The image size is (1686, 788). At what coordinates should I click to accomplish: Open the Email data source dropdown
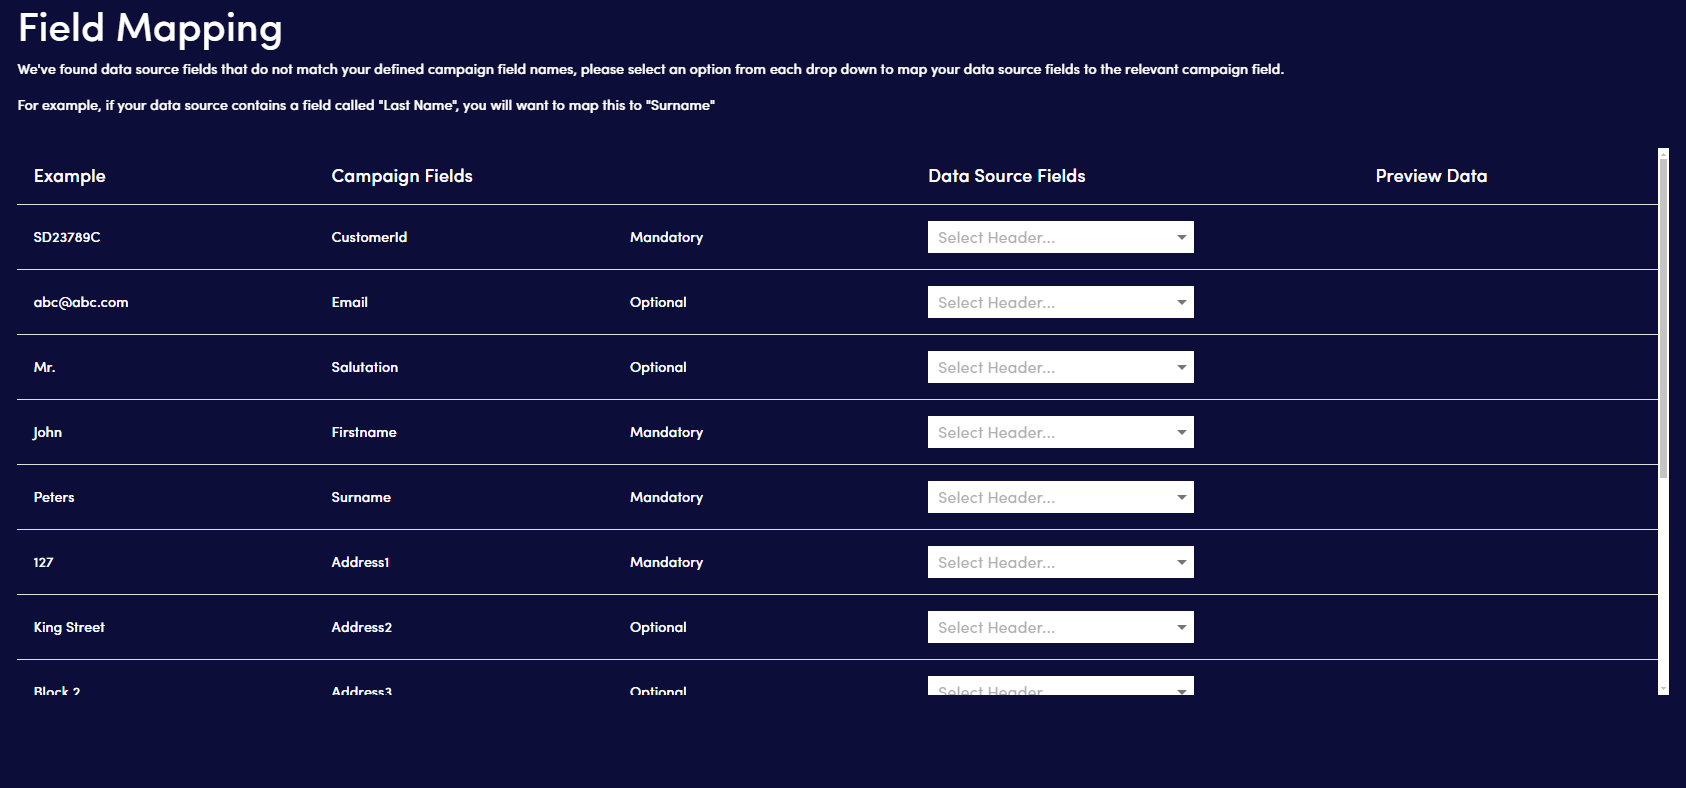coord(1060,302)
